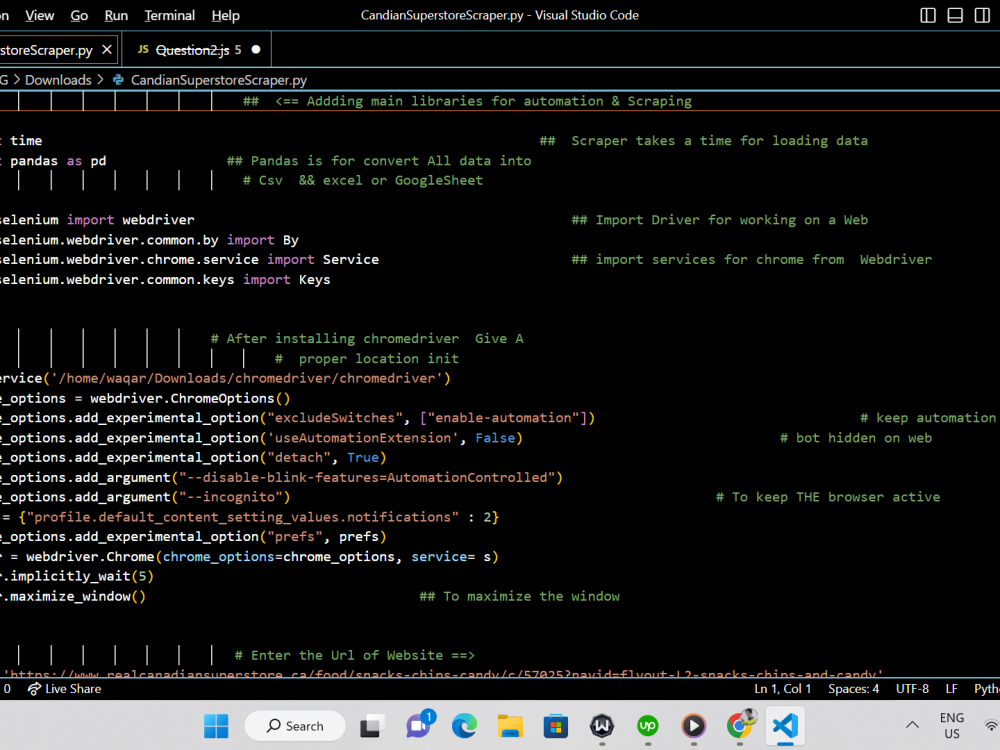Image resolution: width=1000 pixels, height=750 pixels.
Task: Open the Windows Start menu
Action: click(x=216, y=726)
